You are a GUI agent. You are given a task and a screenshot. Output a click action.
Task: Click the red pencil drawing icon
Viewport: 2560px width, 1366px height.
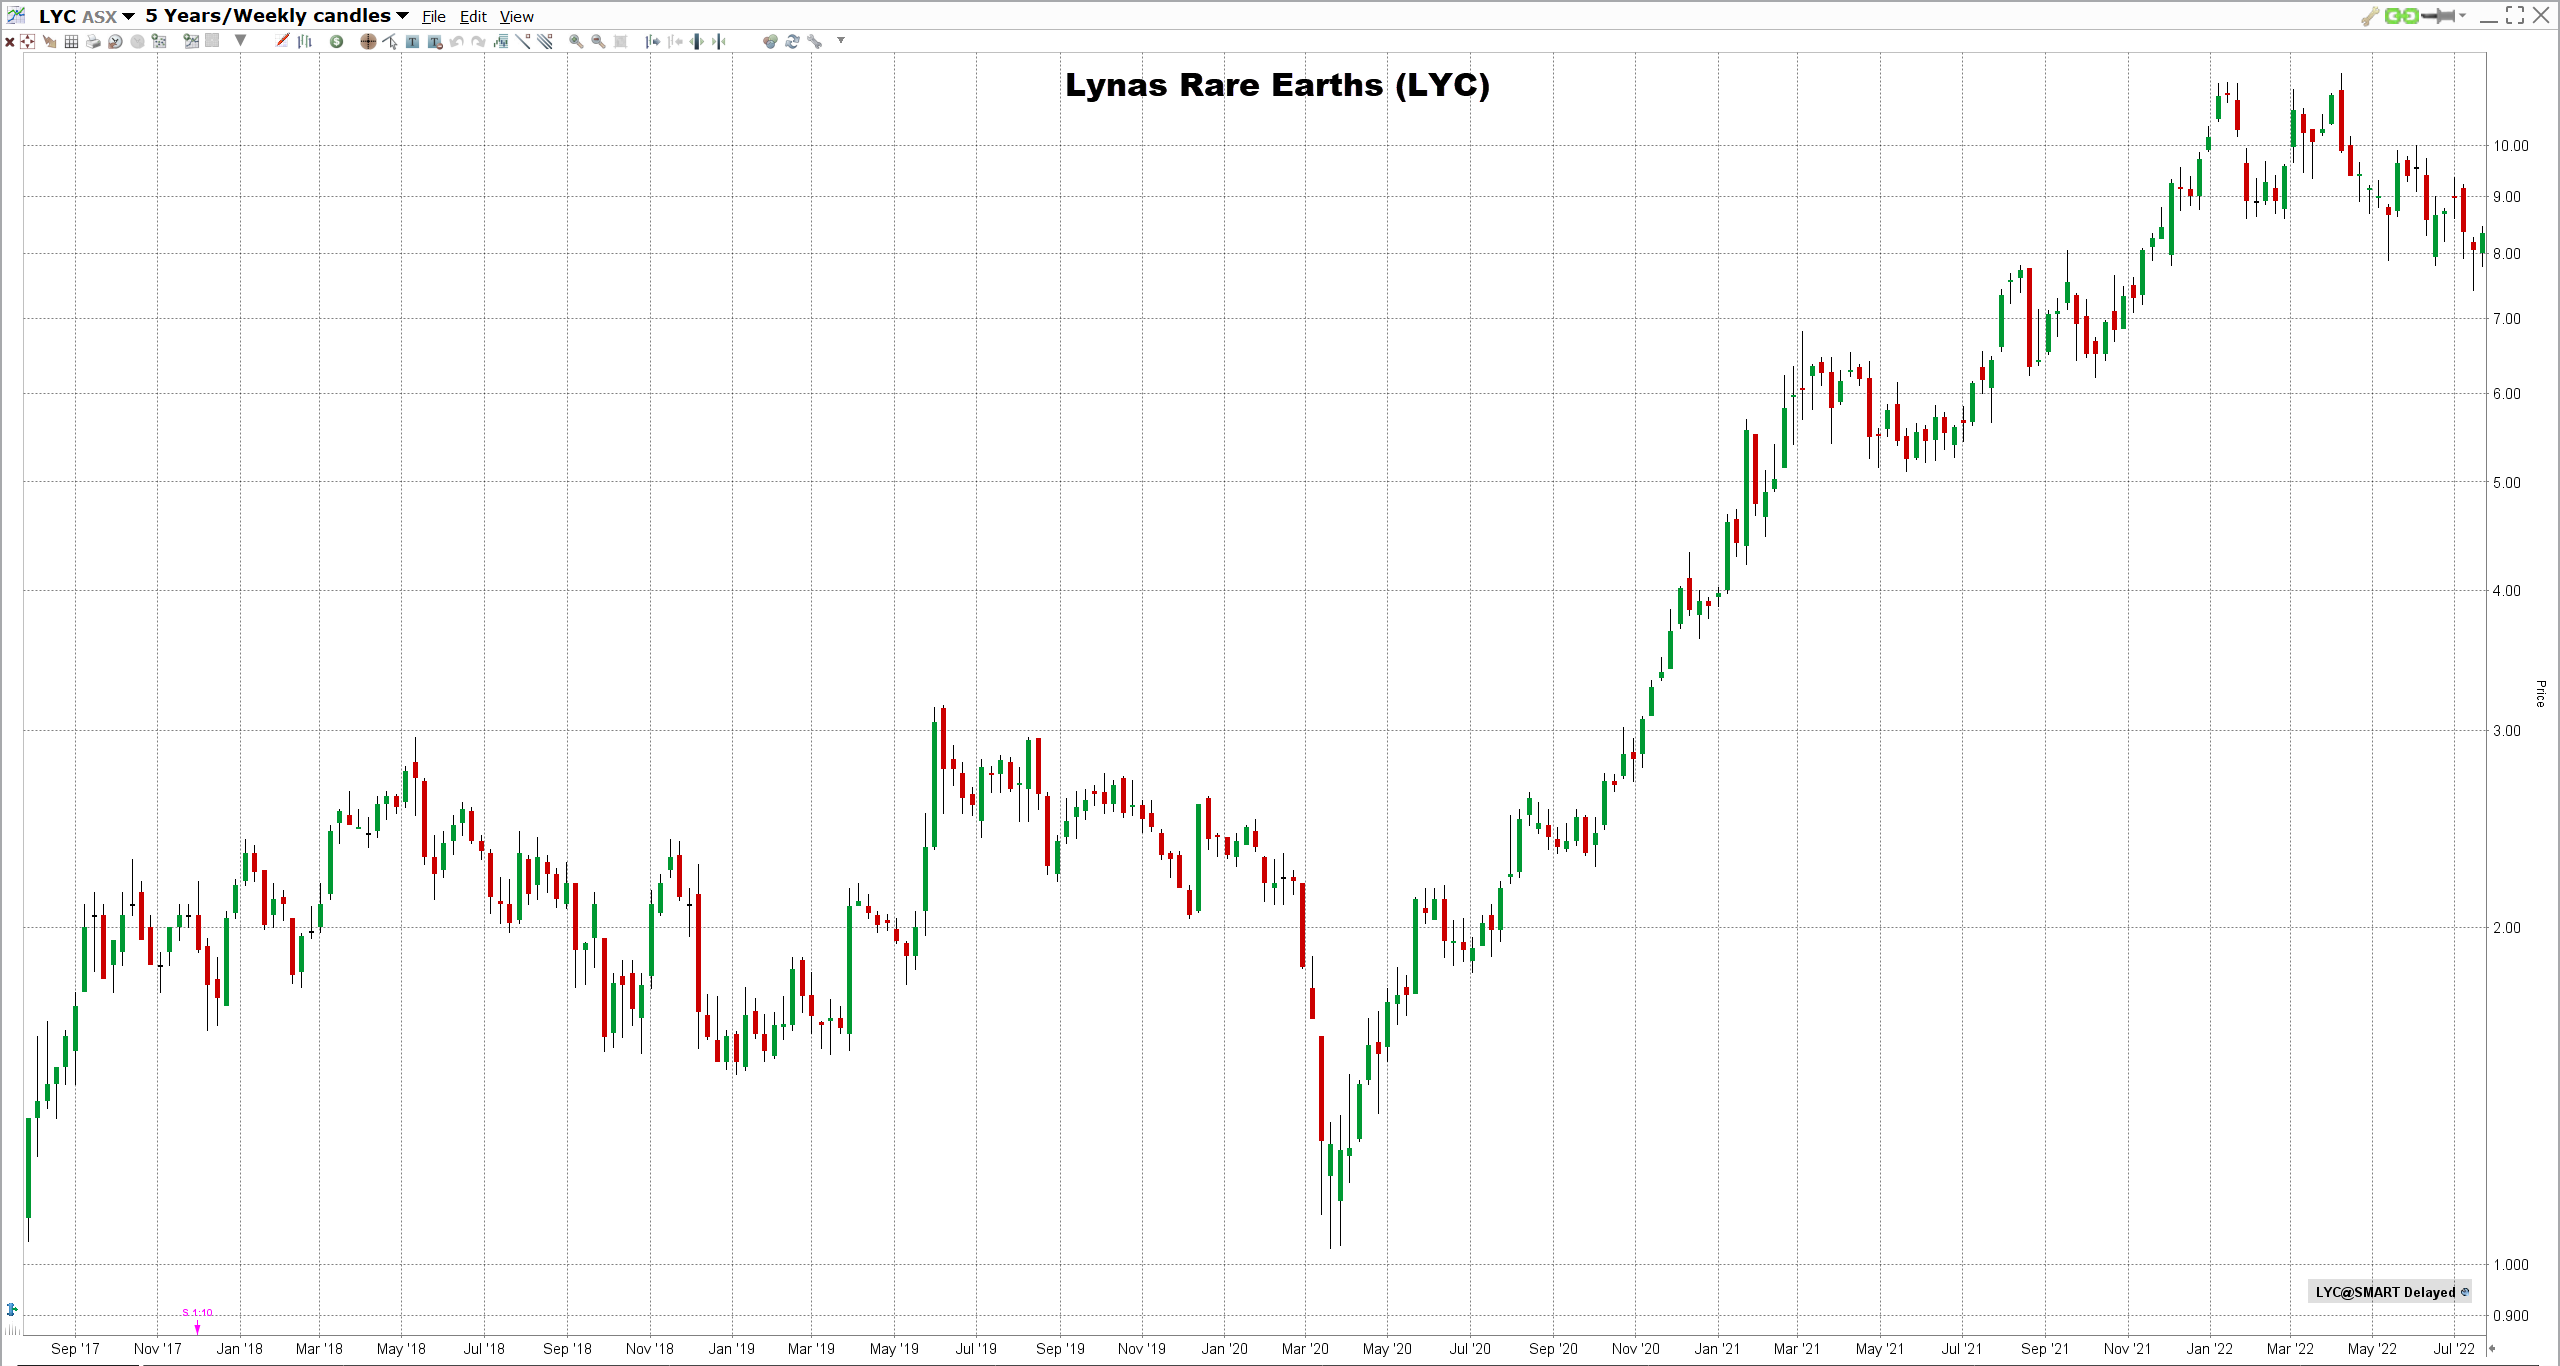pyautogui.click(x=282, y=40)
